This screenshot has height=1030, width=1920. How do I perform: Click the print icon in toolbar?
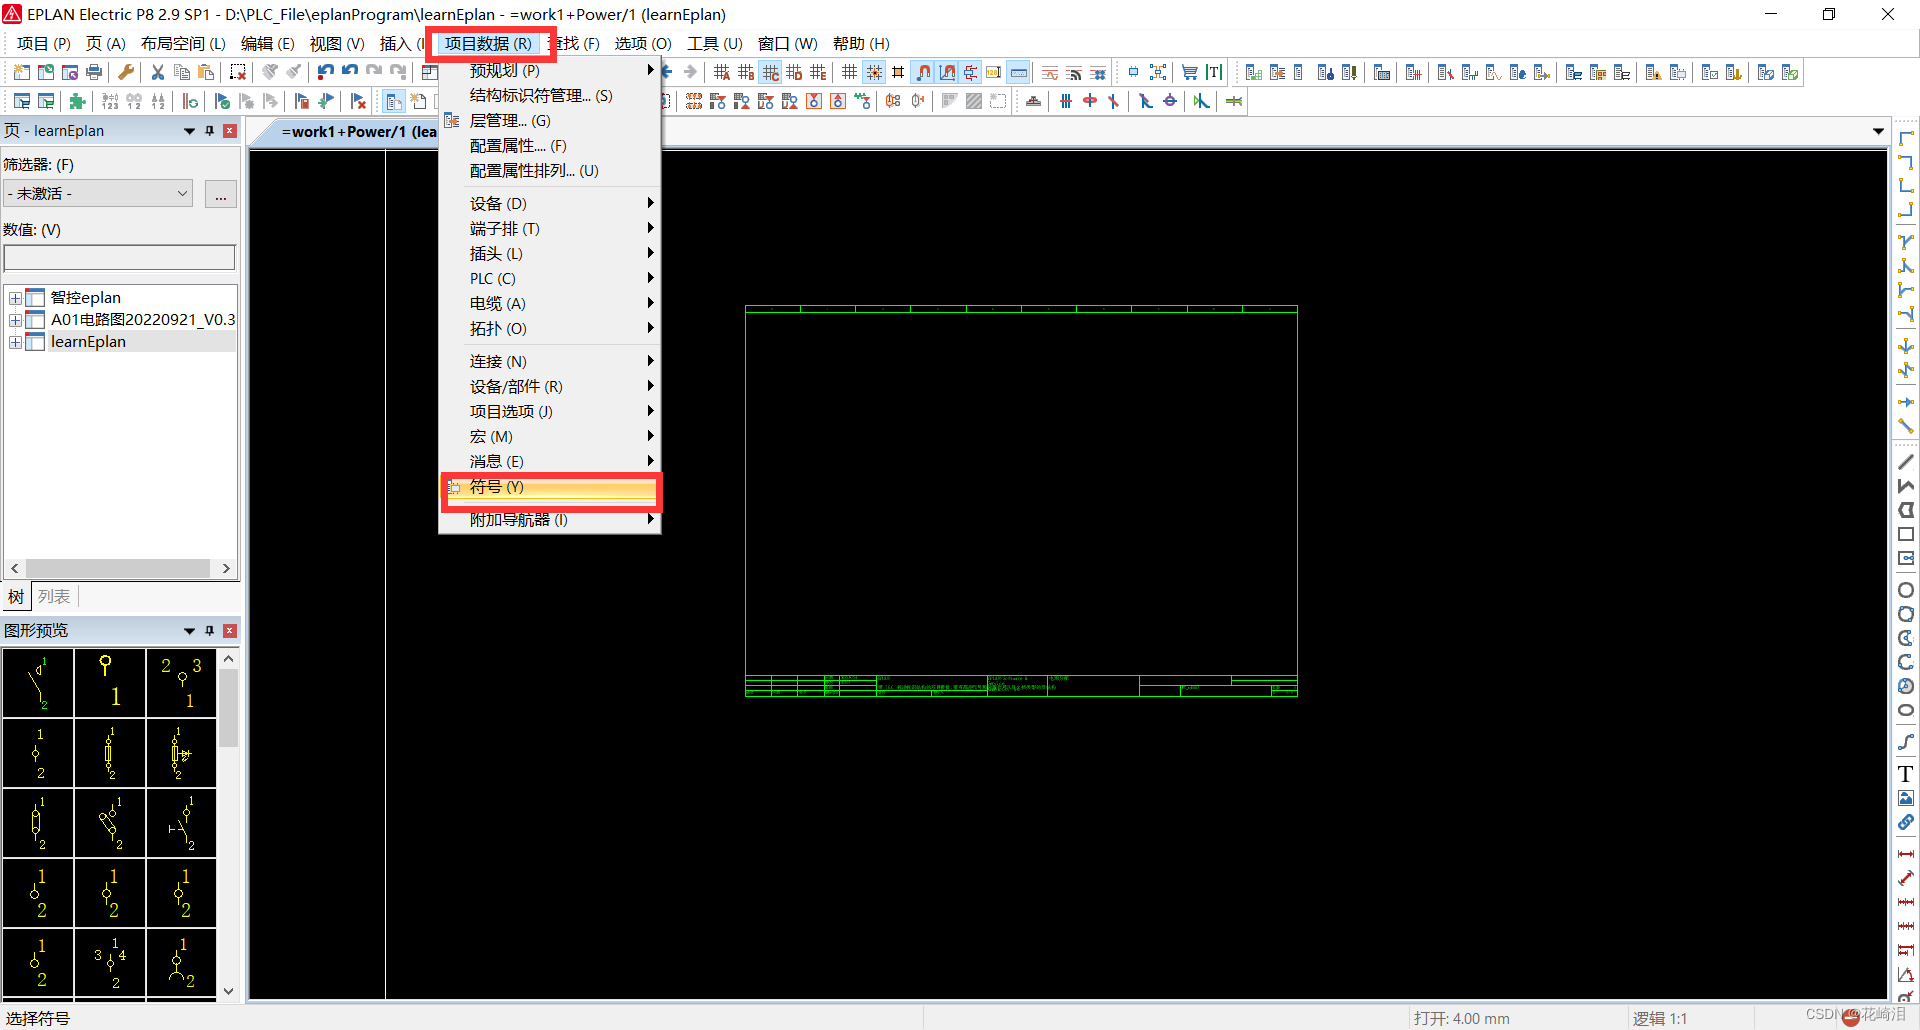pos(94,72)
